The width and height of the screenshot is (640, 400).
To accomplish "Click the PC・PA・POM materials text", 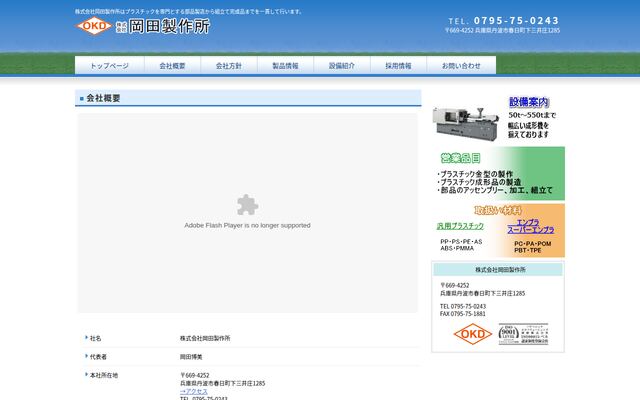I will point(533,244).
